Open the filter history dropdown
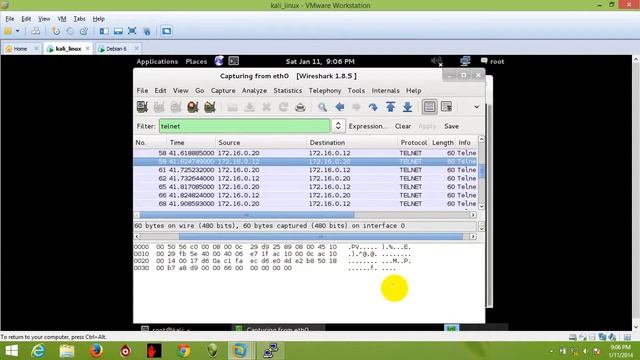The height and width of the screenshot is (360, 640). (338, 126)
